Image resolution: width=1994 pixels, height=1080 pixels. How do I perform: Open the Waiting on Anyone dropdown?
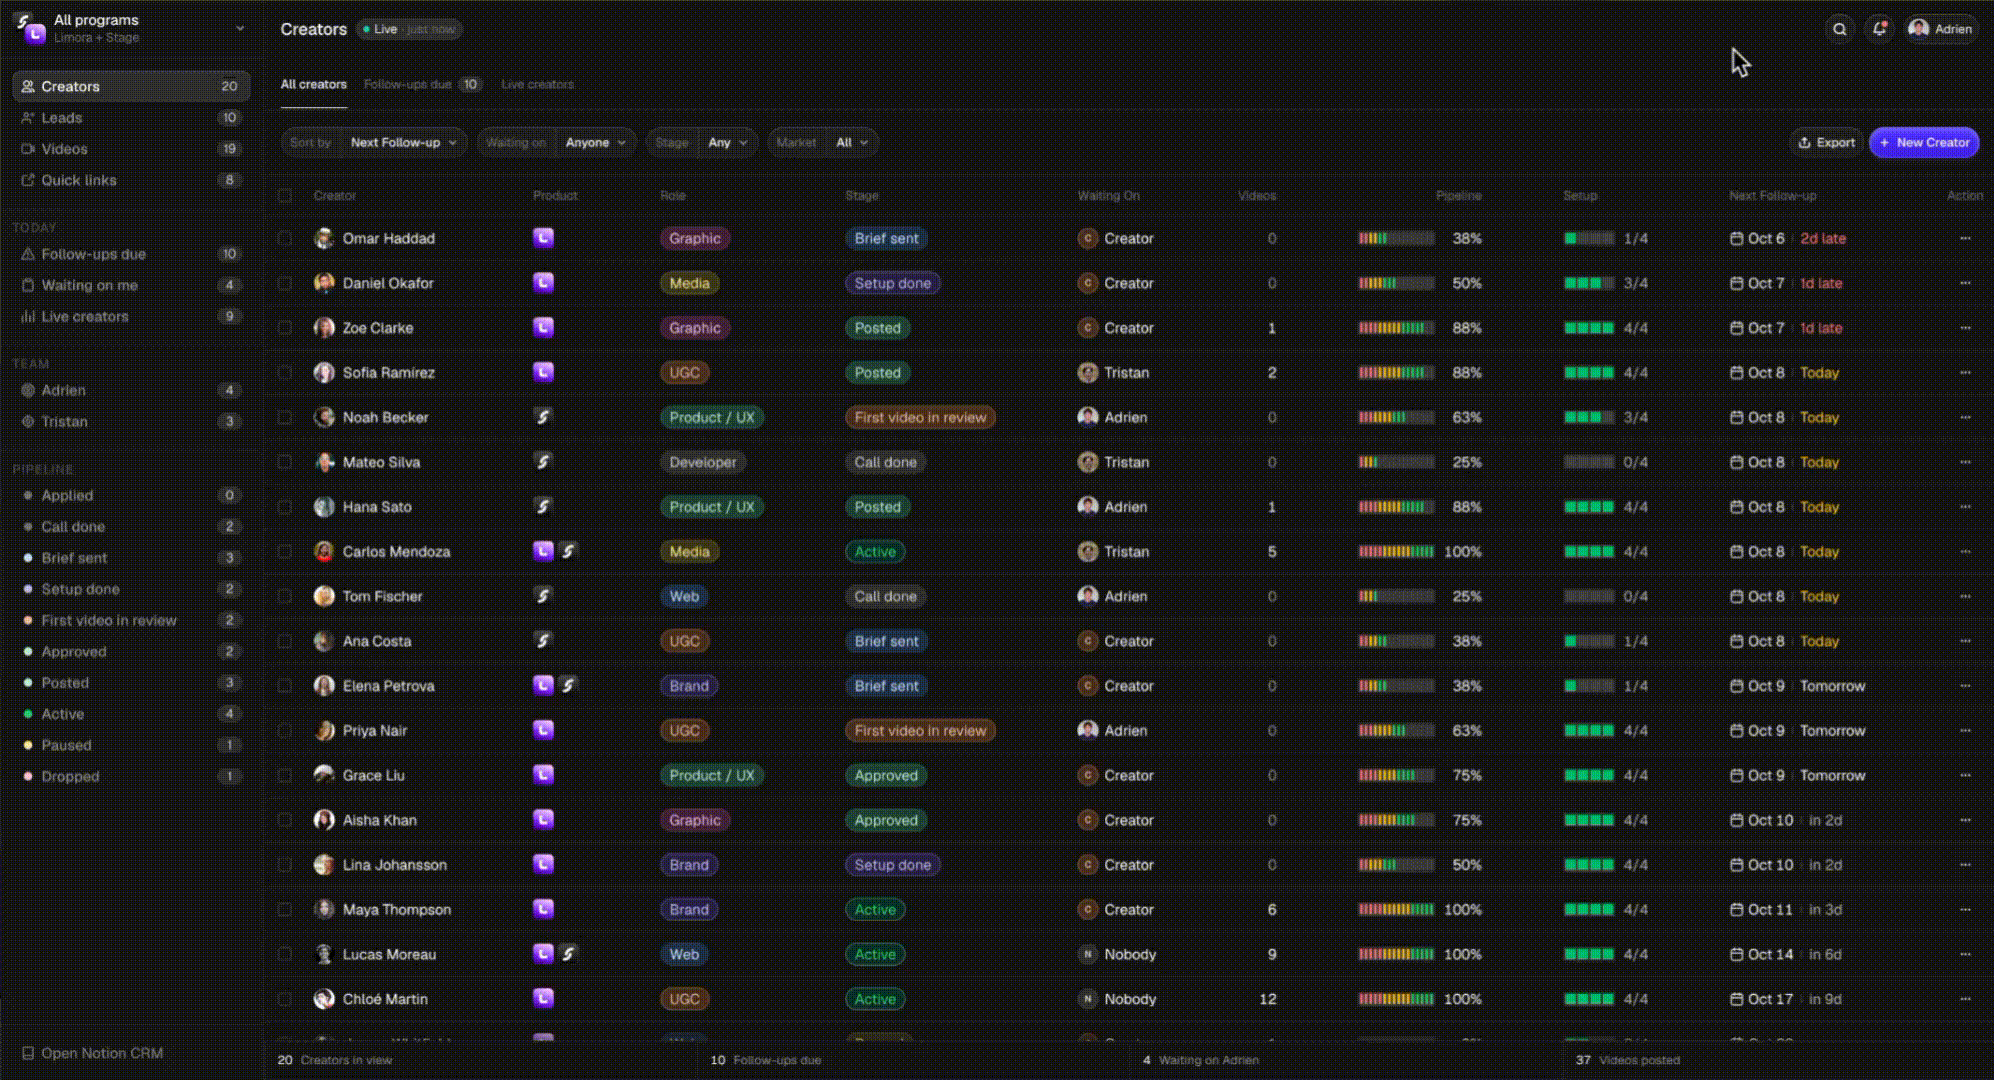tap(556, 142)
